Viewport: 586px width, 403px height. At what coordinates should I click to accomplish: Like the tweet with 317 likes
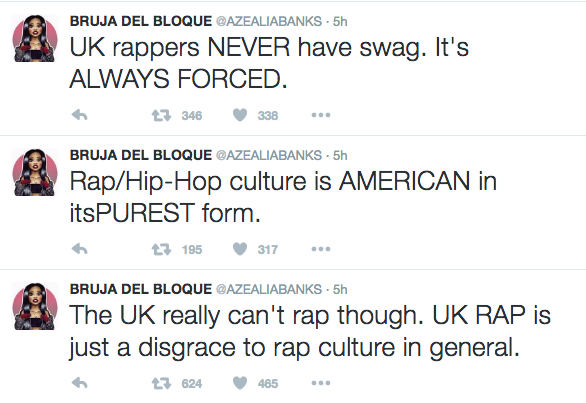pyautogui.click(x=240, y=249)
